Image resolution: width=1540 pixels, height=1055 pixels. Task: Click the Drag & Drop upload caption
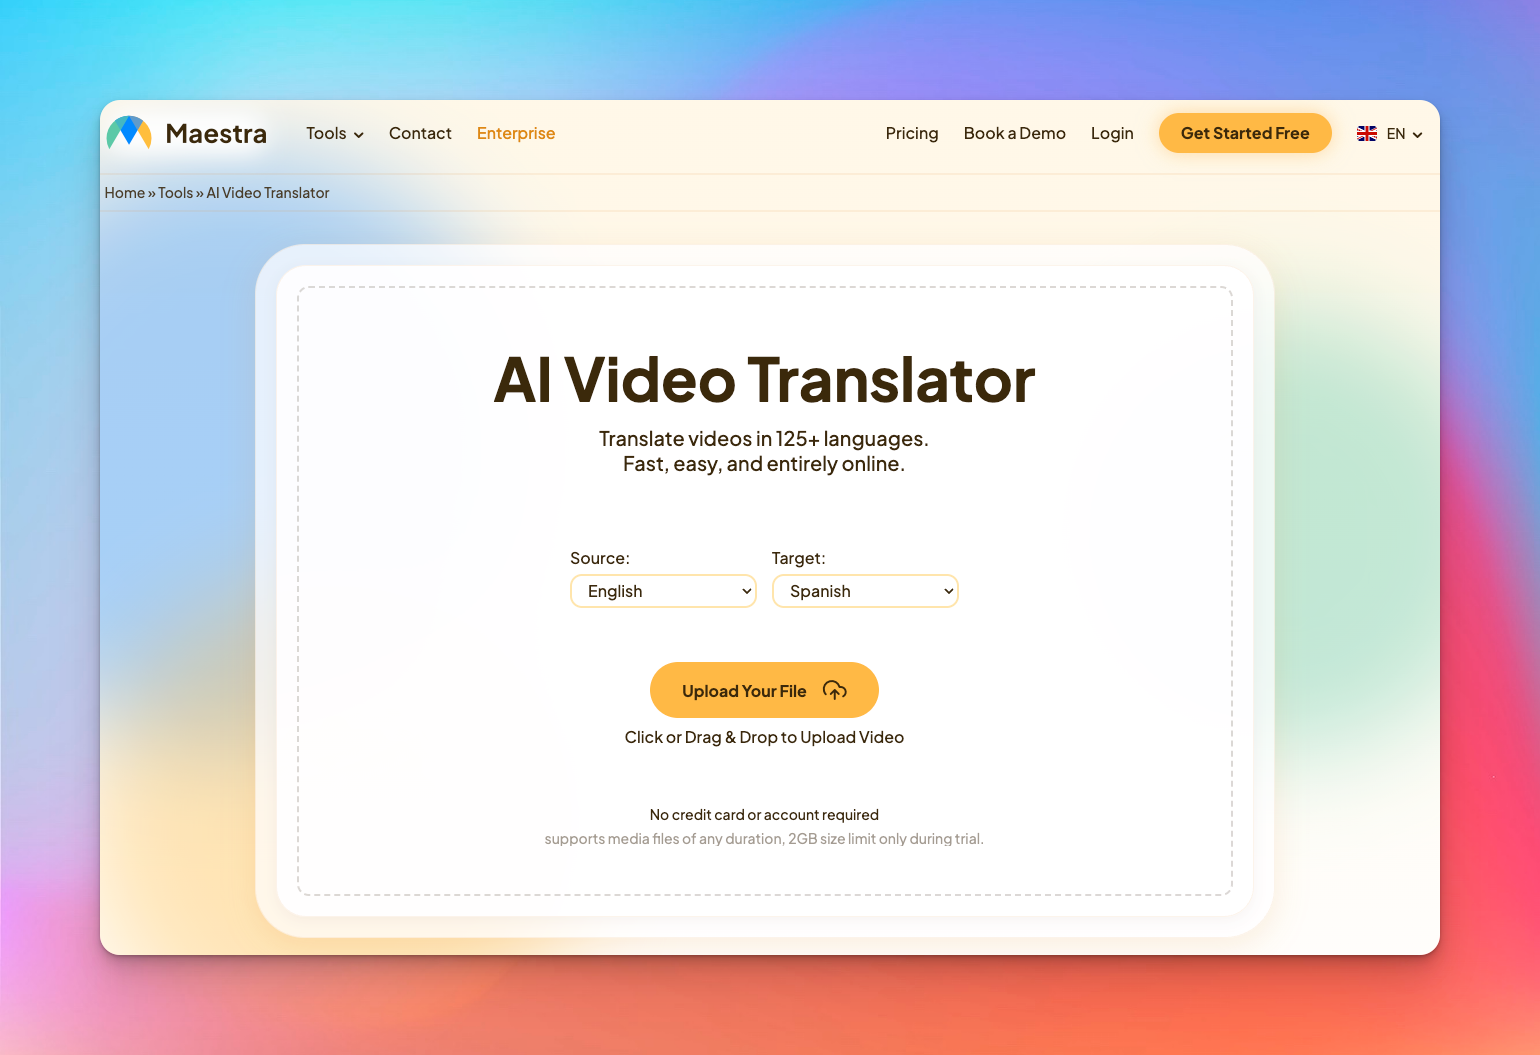pos(764,737)
